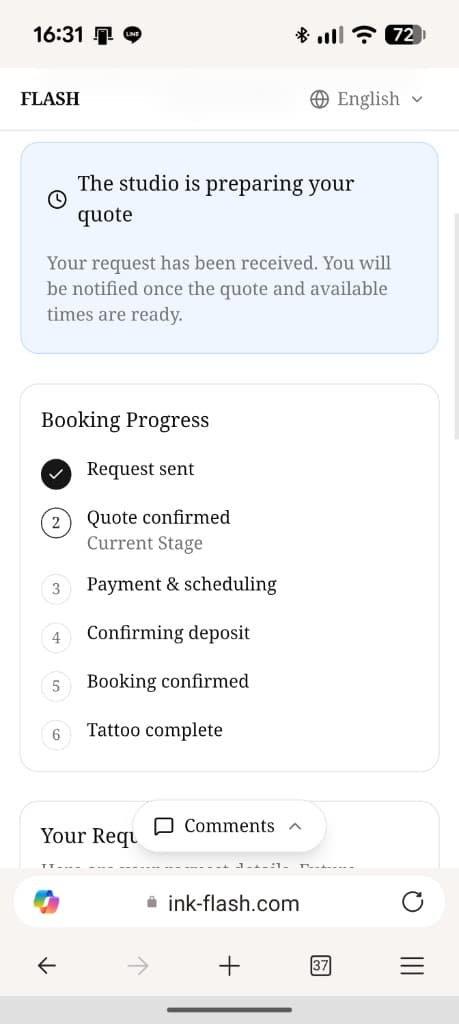Image resolution: width=459 pixels, height=1024 pixels.
Task: Click the speech bubble Comments icon
Action: pyautogui.click(x=163, y=826)
